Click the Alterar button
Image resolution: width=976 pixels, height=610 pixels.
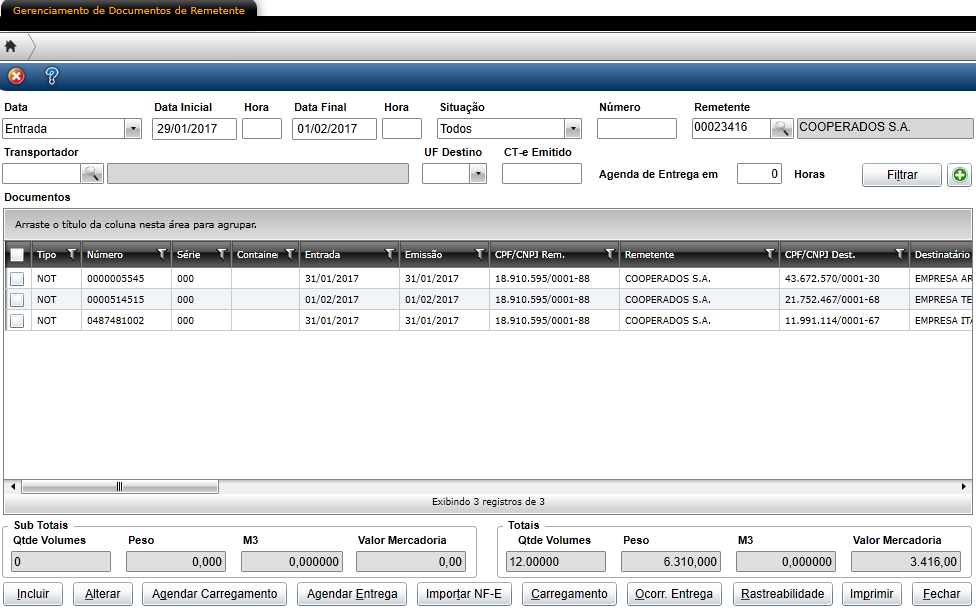[103, 594]
